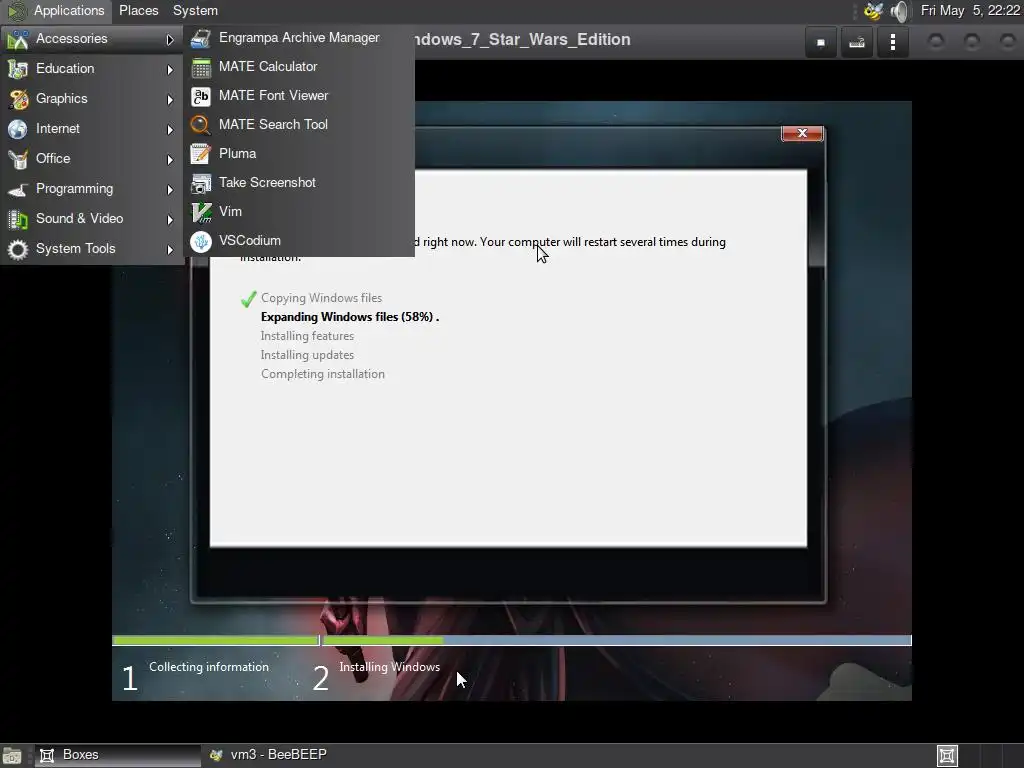Click workspace switcher icon in bottom panel

[947, 756]
